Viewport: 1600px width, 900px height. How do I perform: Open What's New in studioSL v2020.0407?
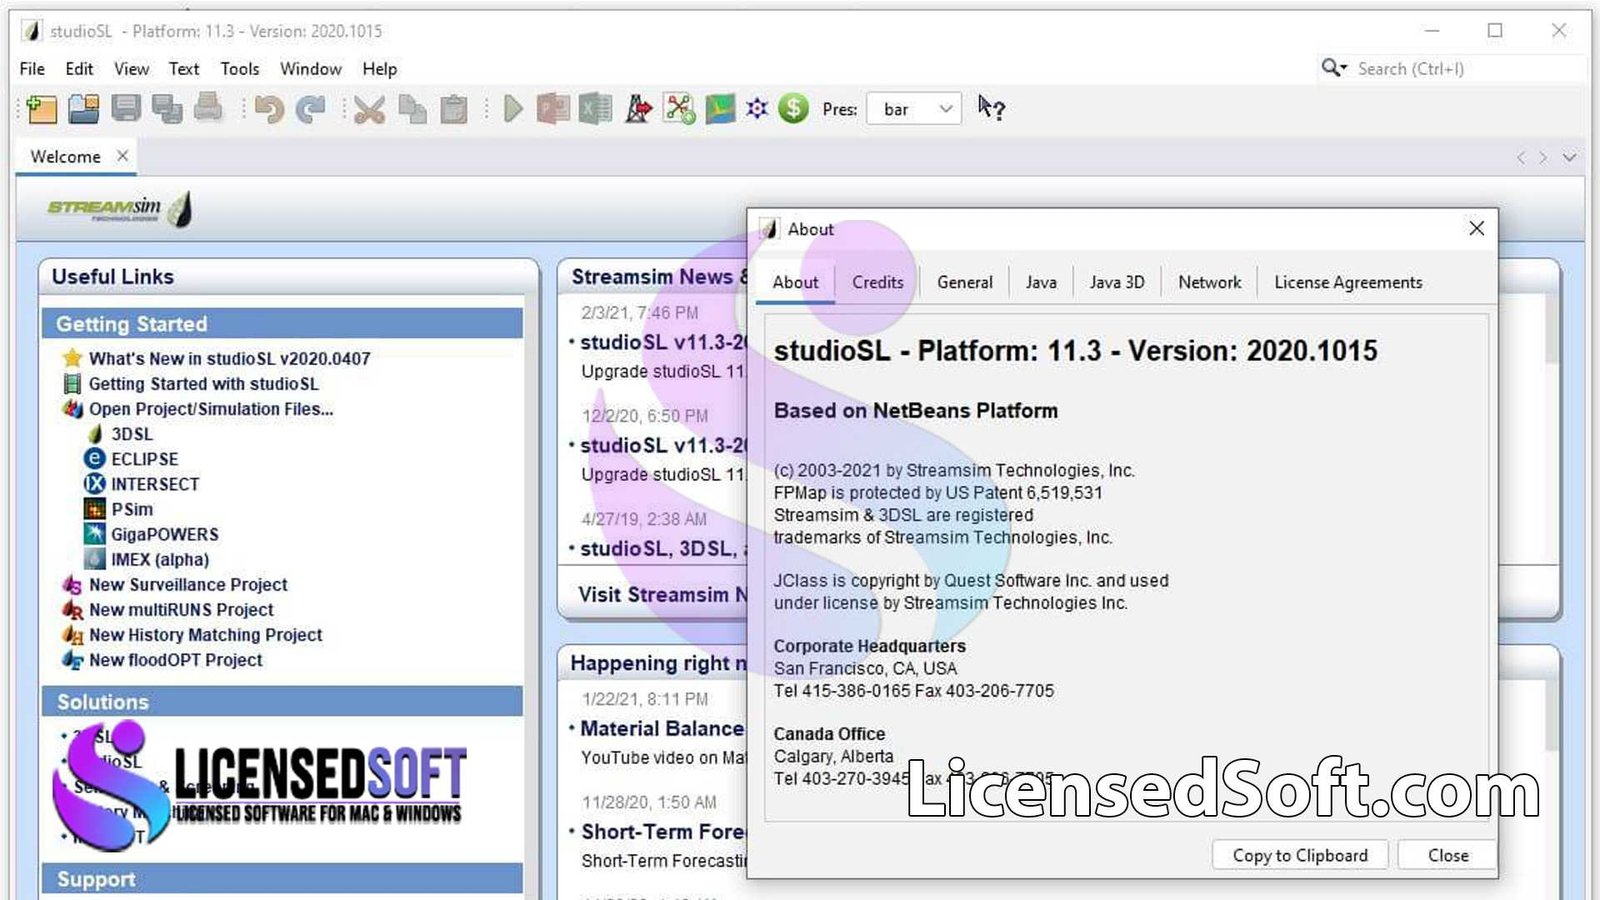229,358
